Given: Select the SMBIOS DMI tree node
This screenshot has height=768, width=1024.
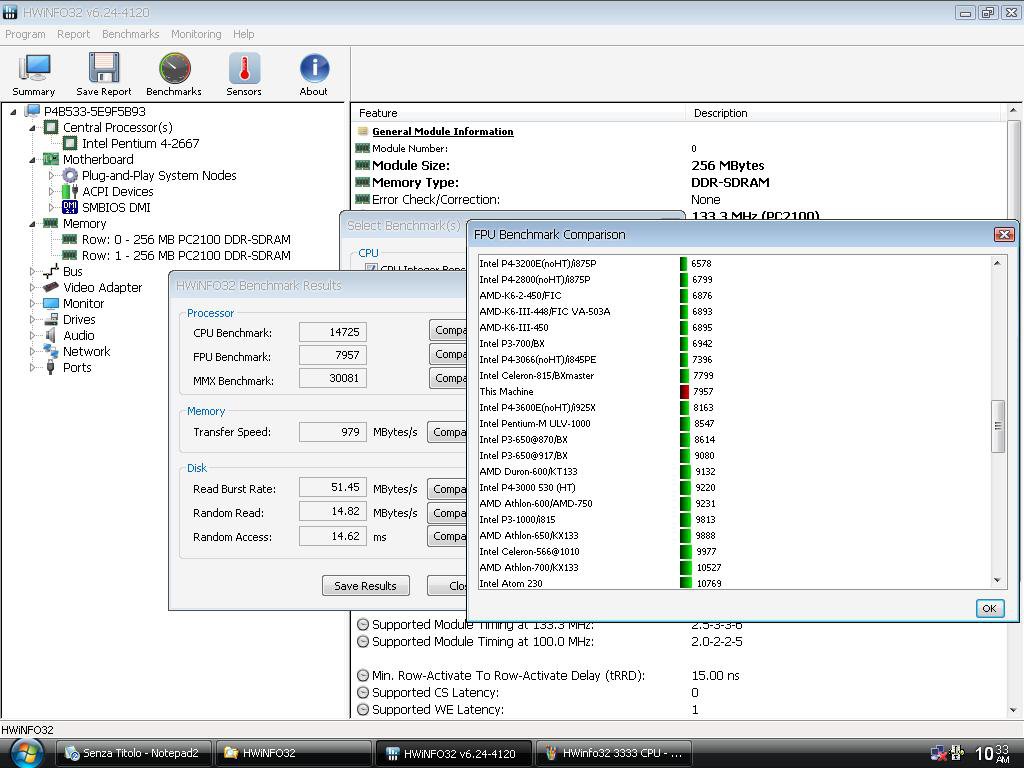Looking at the screenshot, I should (x=115, y=207).
